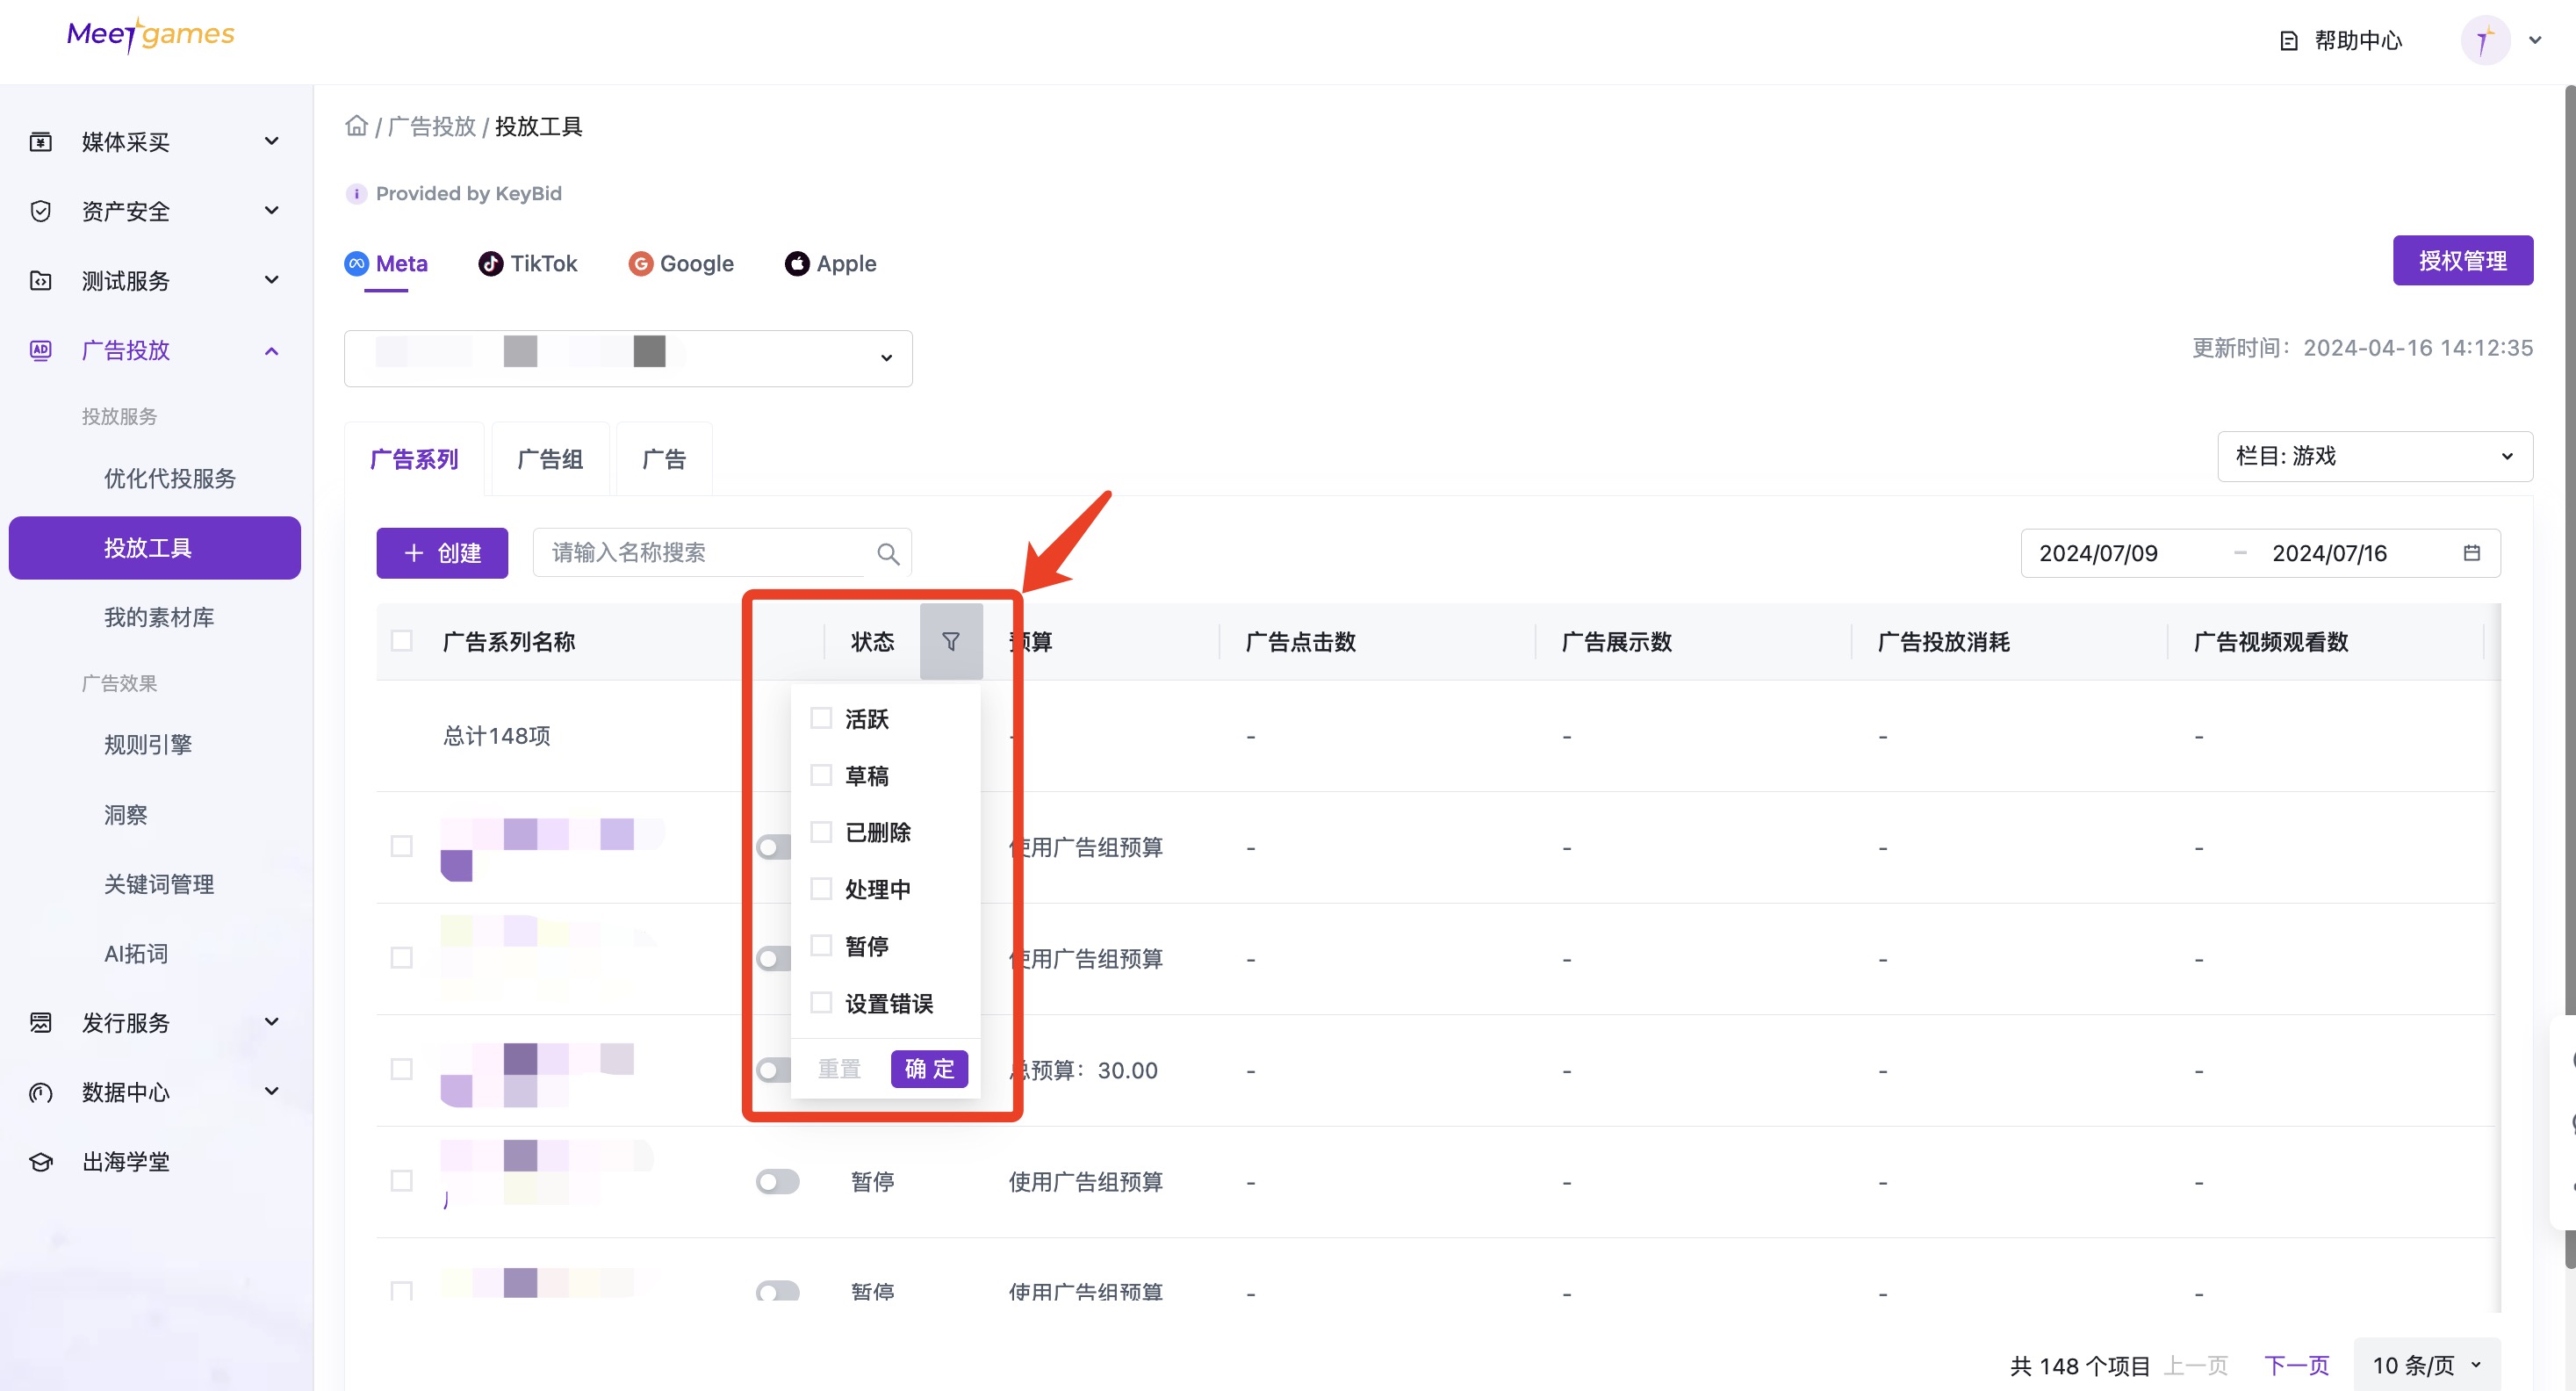Check the 暂停 filter option

[821, 946]
